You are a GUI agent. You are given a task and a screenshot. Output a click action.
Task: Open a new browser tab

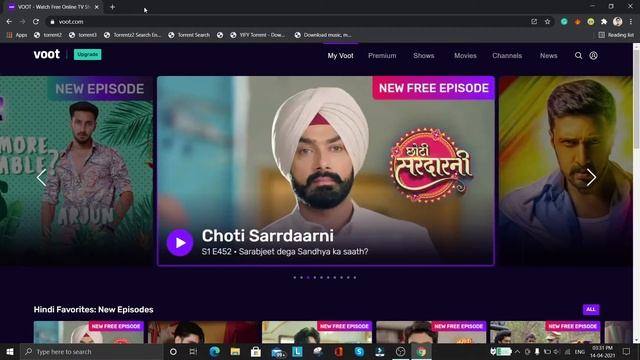pos(112,7)
